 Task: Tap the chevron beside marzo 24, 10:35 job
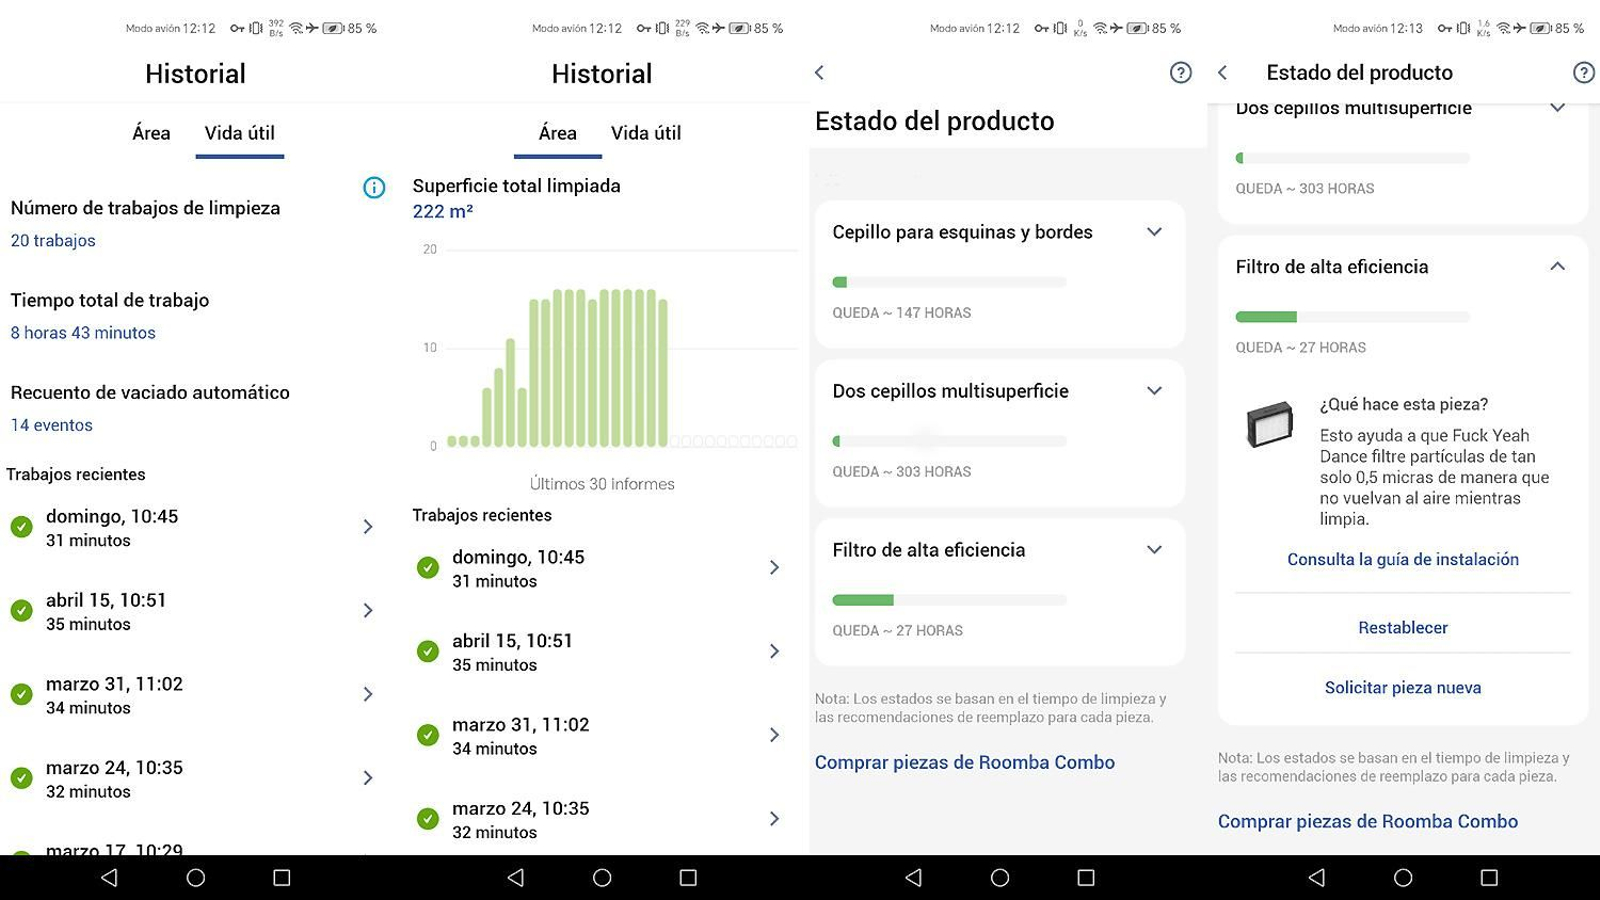click(369, 778)
